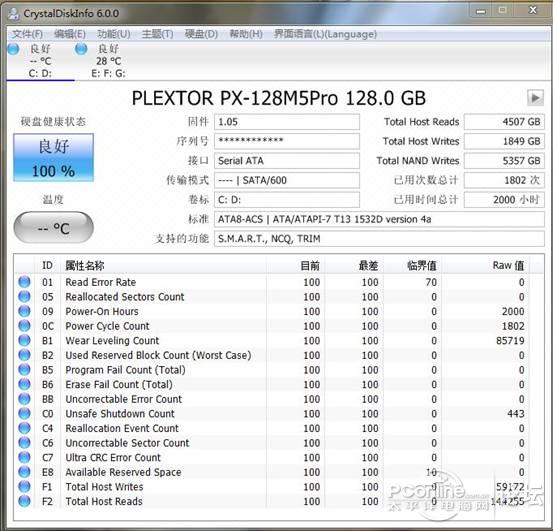Screen dimensions: 553x531
Task: Click the Total Host Writes 1849 GB value
Action: click(504, 141)
